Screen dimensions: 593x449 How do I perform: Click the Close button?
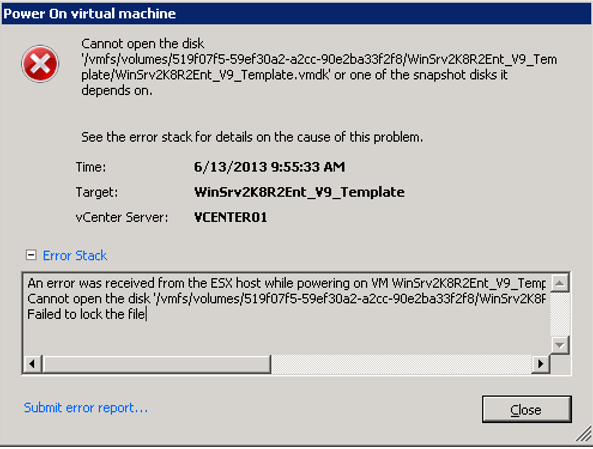tap(526, 410)
